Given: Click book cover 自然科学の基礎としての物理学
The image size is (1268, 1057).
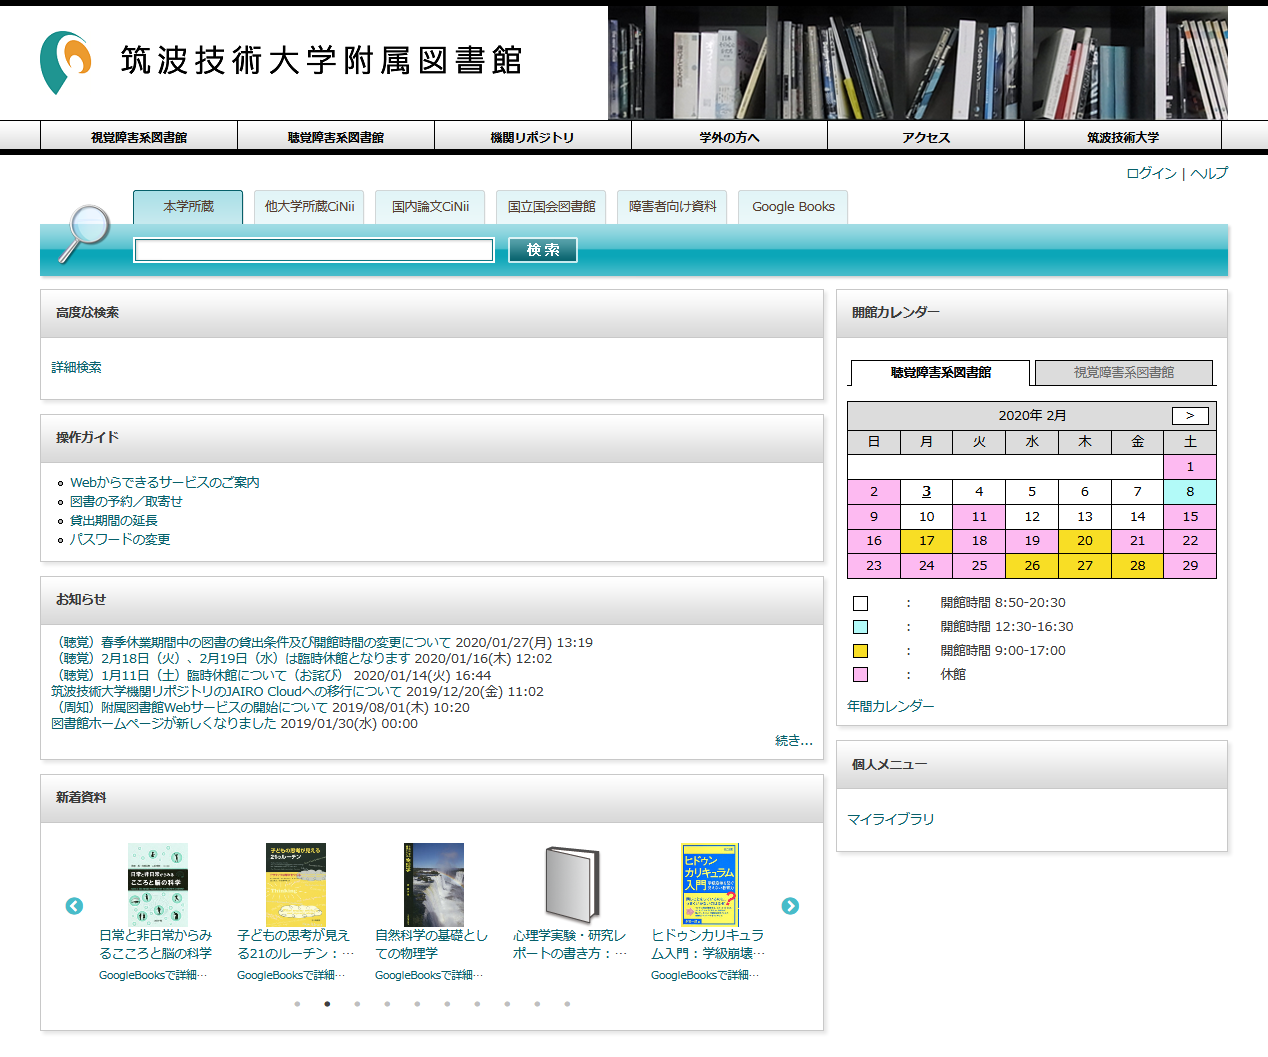Looking at the screenshot, I should point(433,885).
